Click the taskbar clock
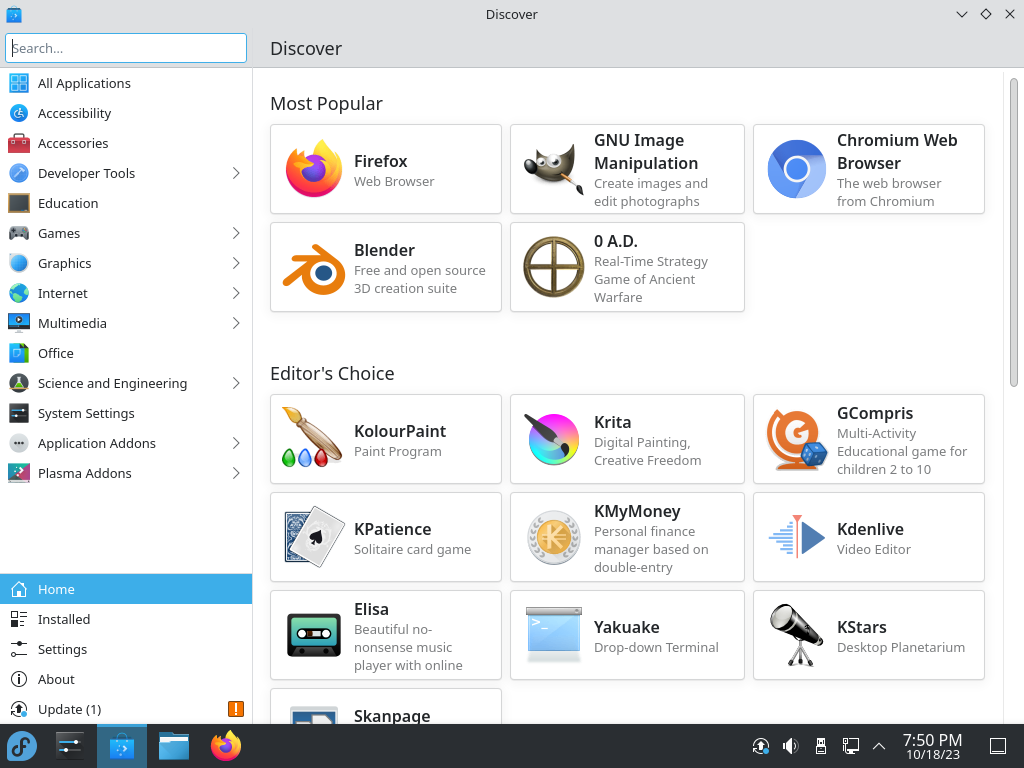1024x768 pixels. [933, 746]
